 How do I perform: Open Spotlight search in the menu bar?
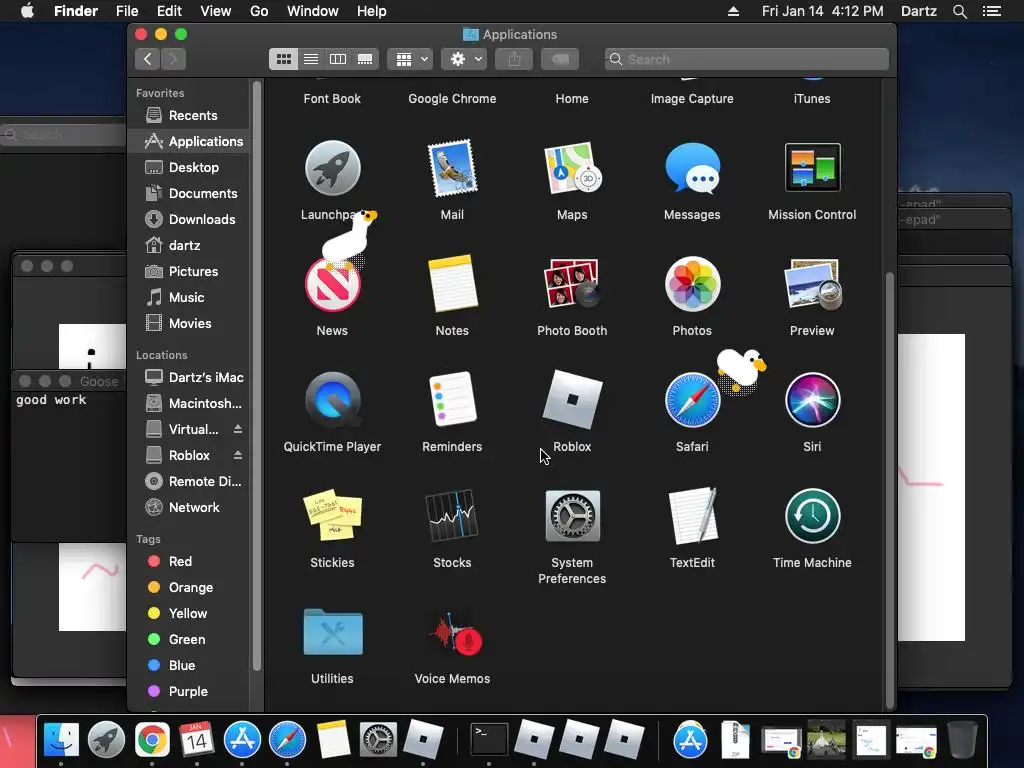[959, 11]
